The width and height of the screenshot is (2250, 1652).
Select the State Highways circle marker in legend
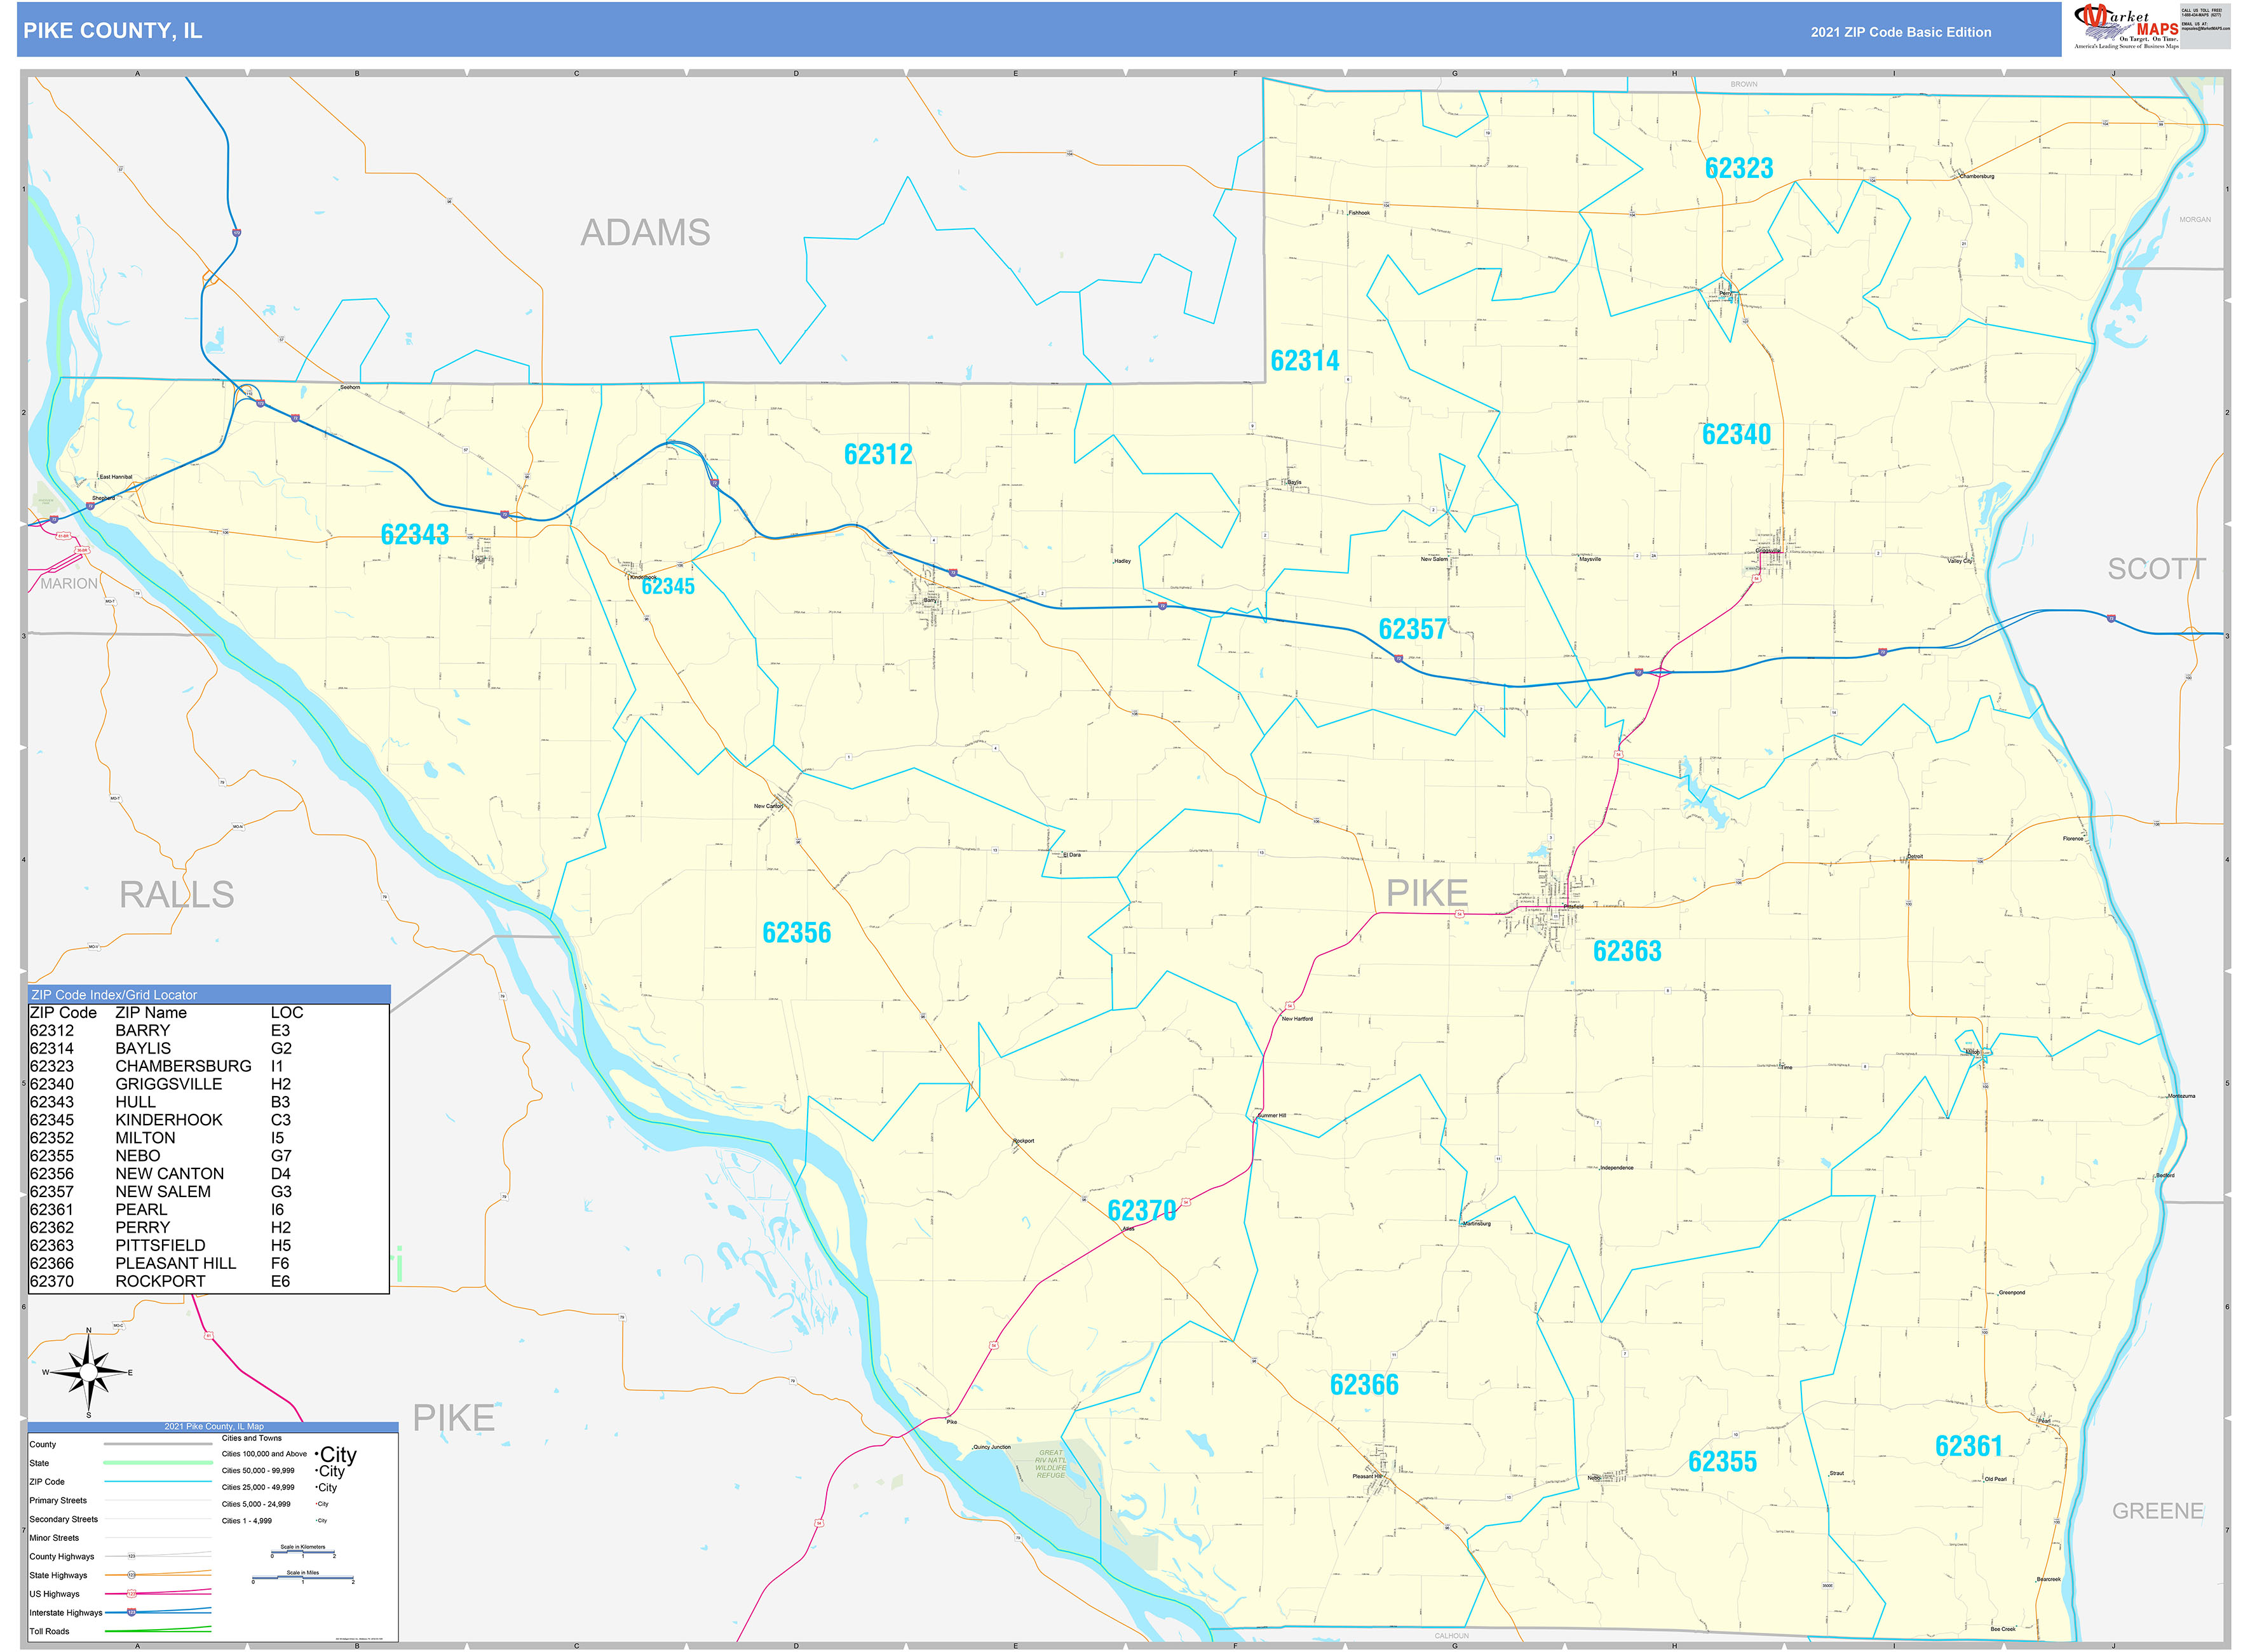[131, 1575]
